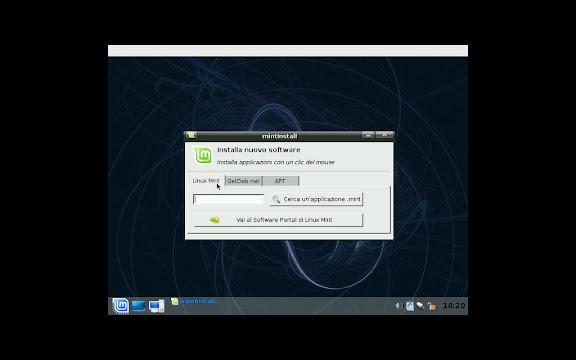Open the volume speaker tray icon

(x=399, y=306)
